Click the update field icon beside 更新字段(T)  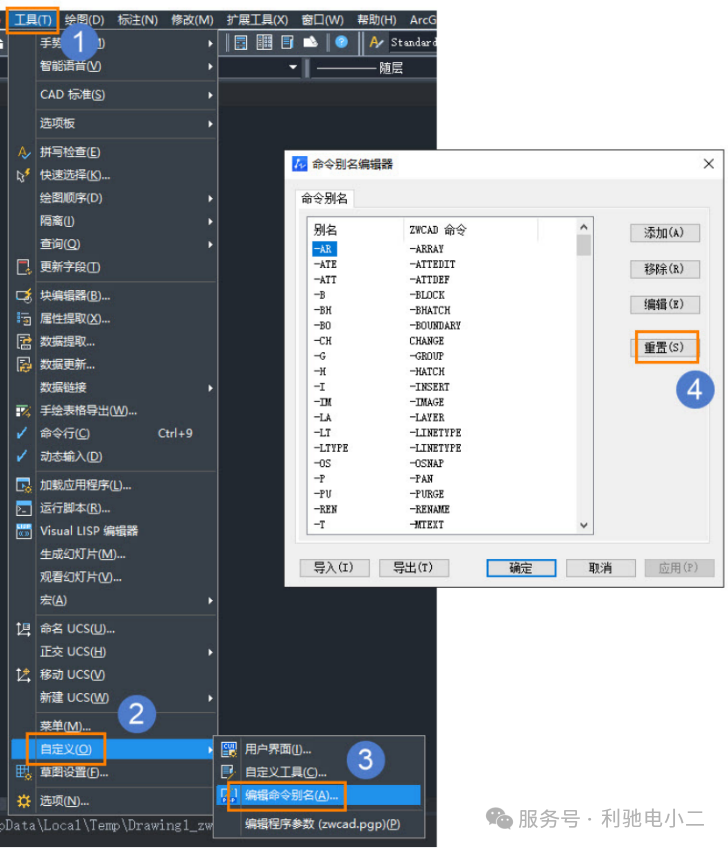click(x=23, y=267)
